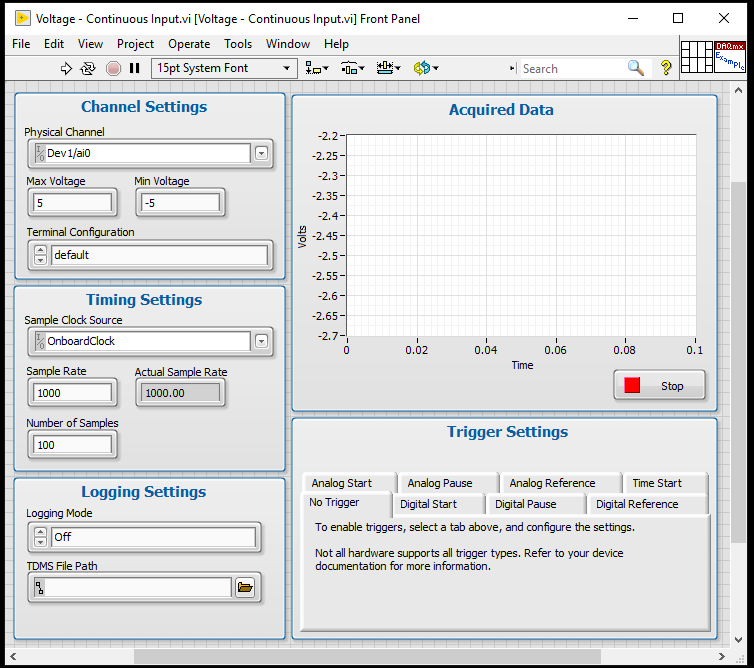754x668 pixels.
Task: Click the Pause toolbar icon
Action: (135, 68)
